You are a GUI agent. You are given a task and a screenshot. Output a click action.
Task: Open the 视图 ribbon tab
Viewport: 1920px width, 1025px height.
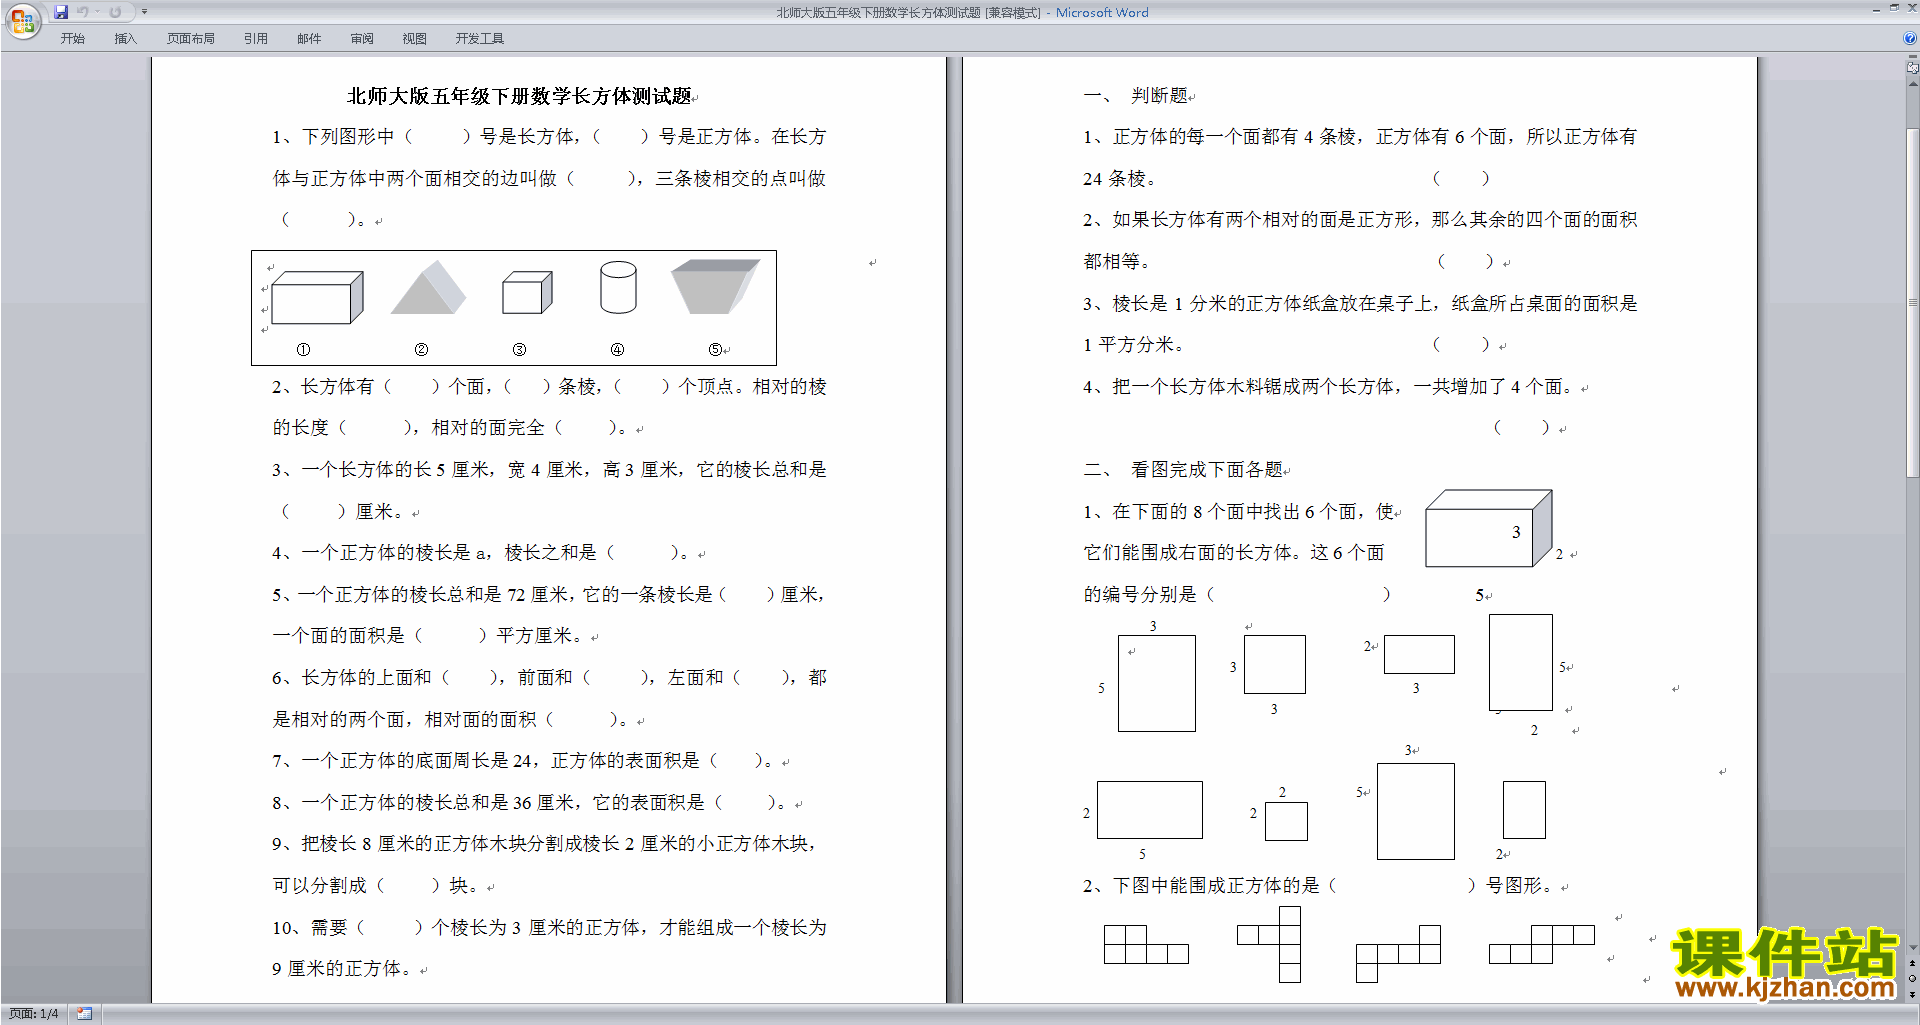pyautogui.click(x=415, y=39)
